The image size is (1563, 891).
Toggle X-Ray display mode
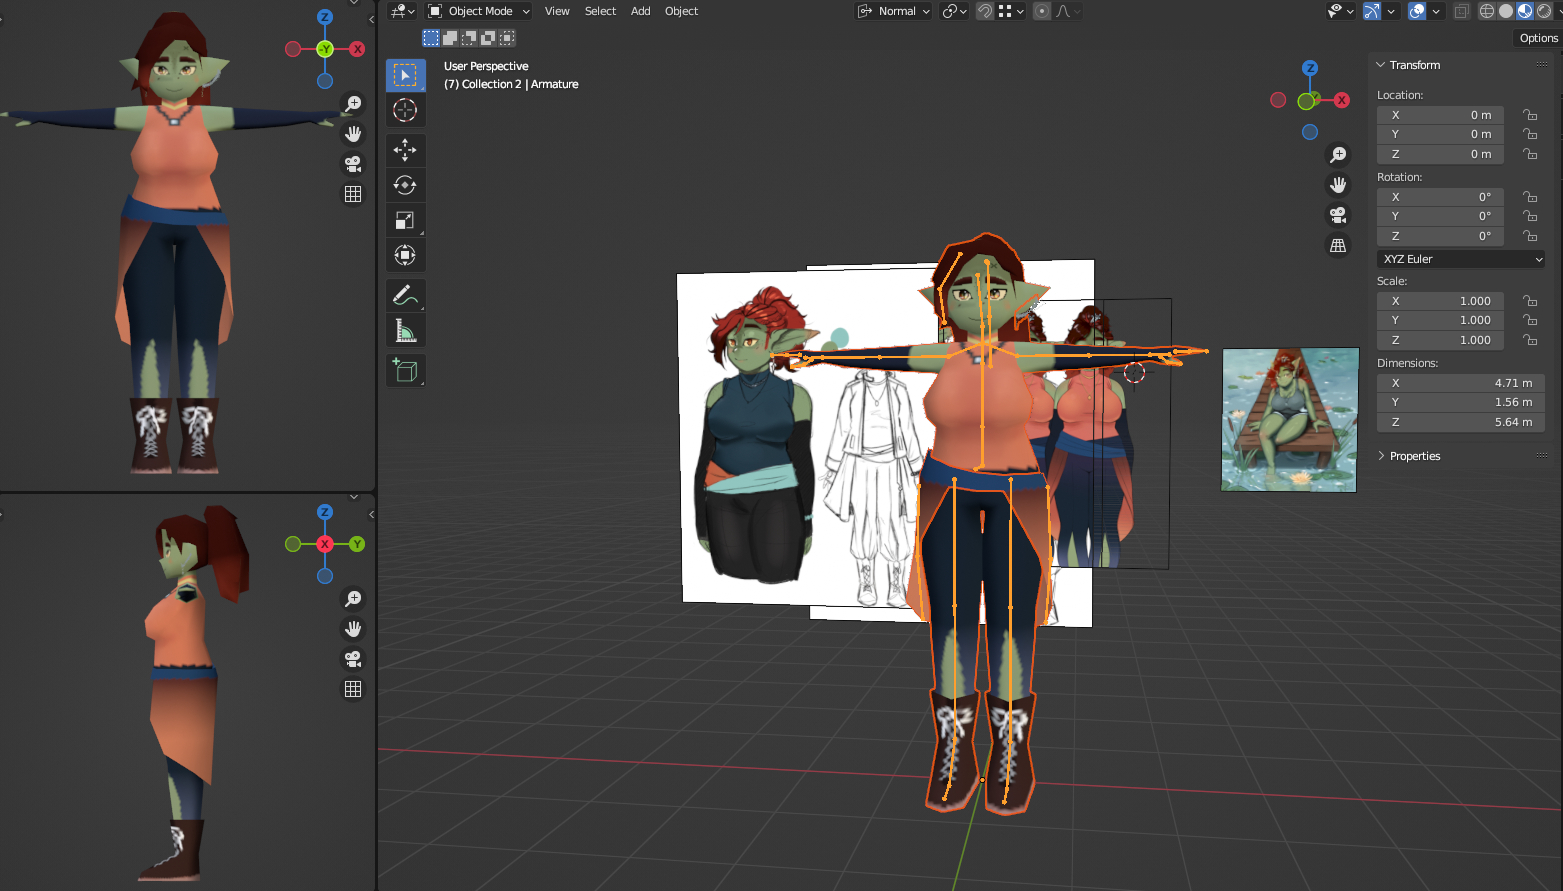click(1461, 11)
